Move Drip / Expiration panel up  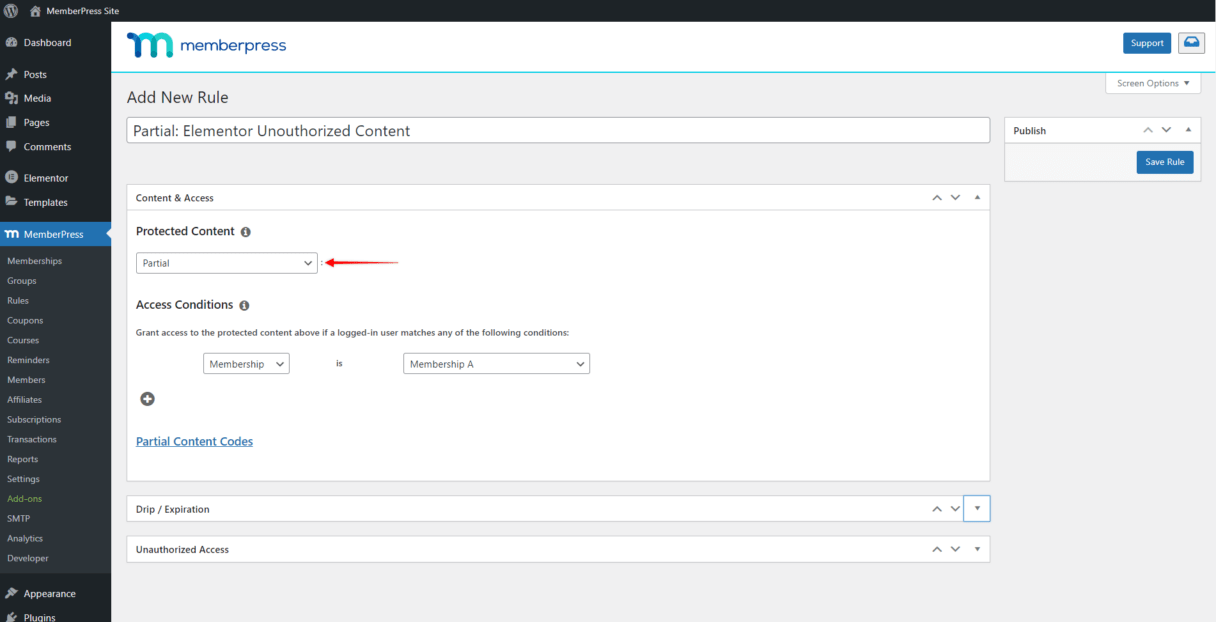click(x=937, y=509)
